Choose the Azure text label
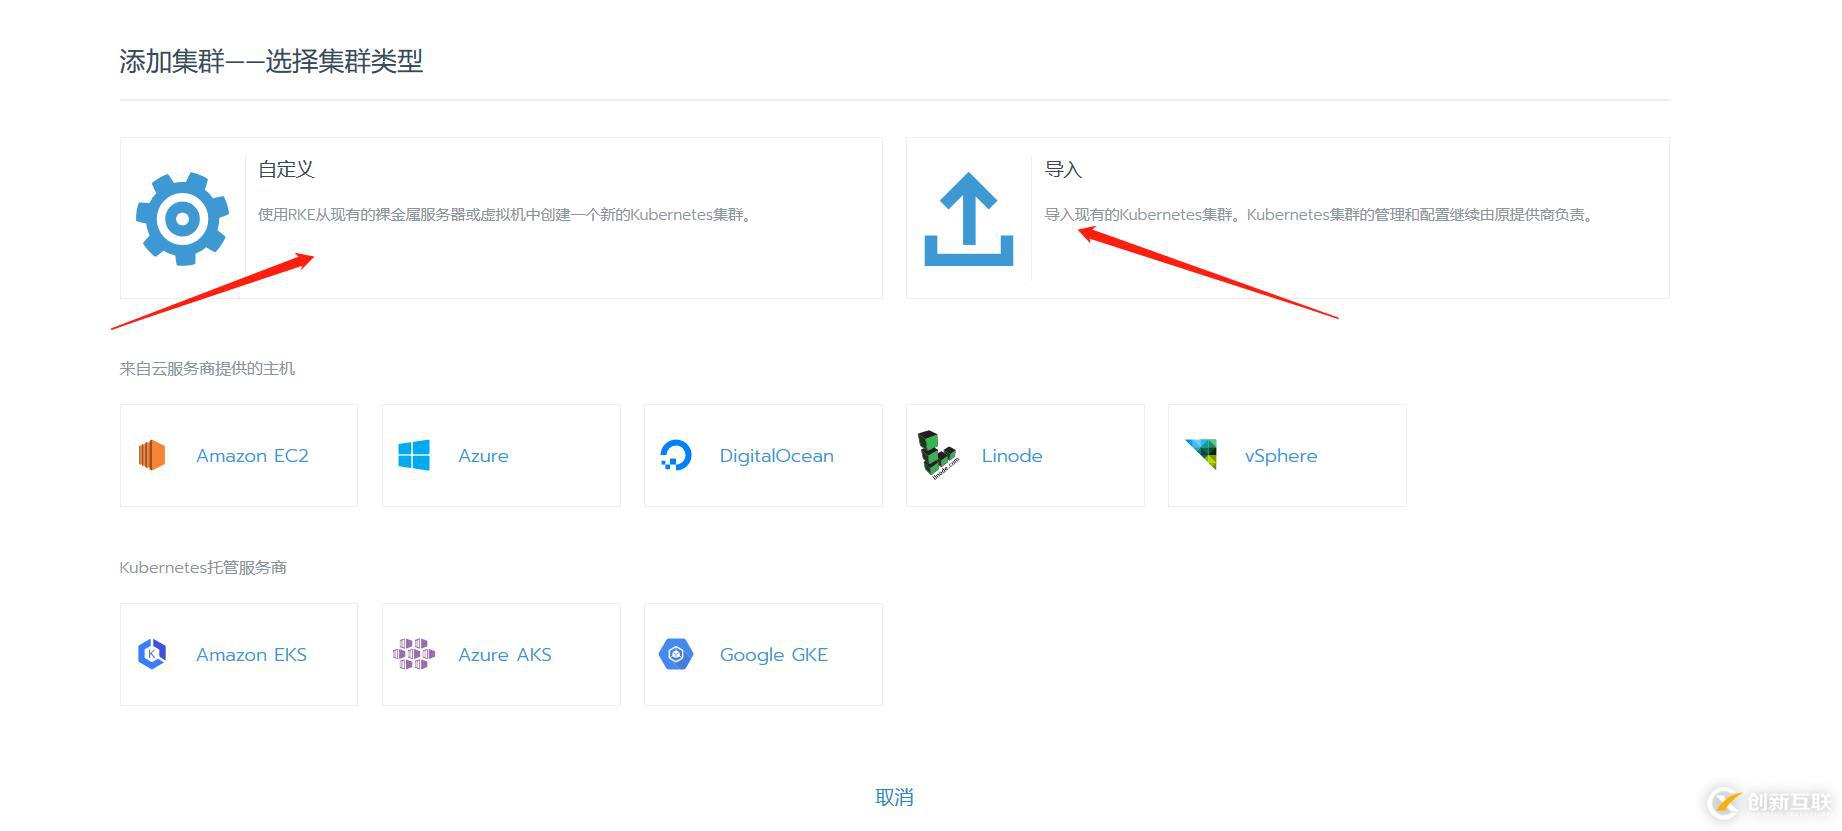 (483, 456)
